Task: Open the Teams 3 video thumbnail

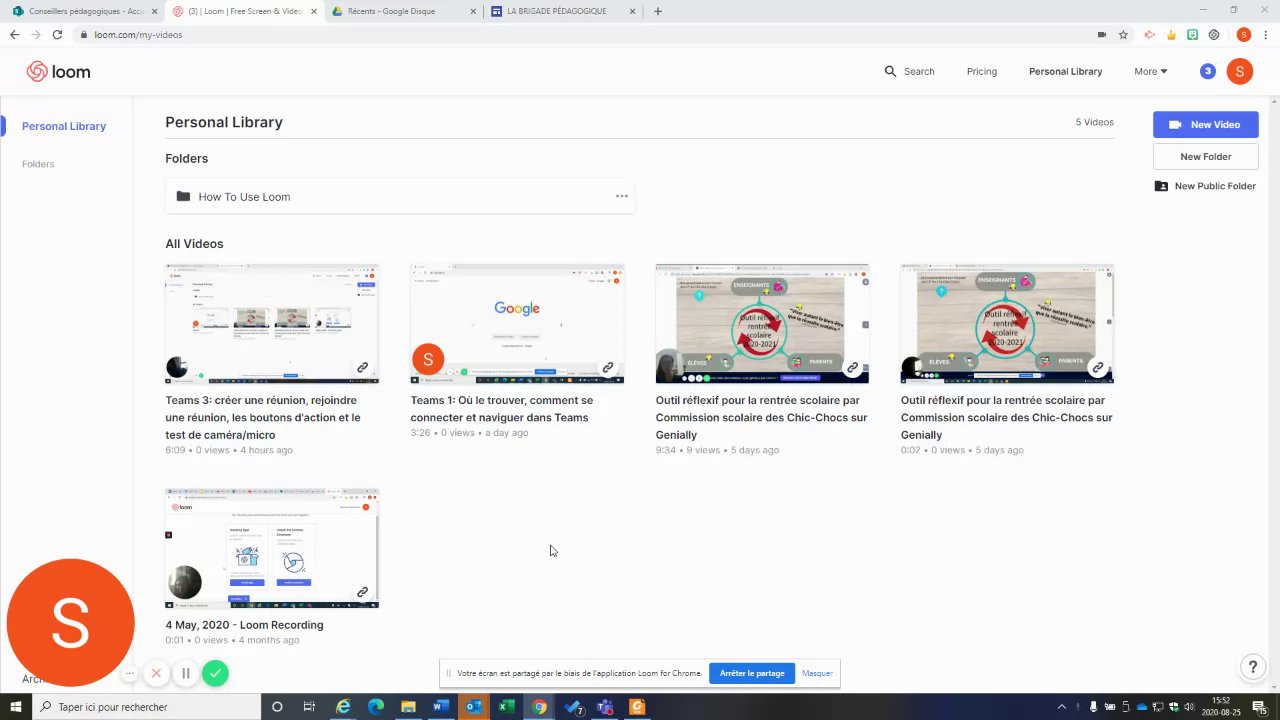Action: point(272,324)
